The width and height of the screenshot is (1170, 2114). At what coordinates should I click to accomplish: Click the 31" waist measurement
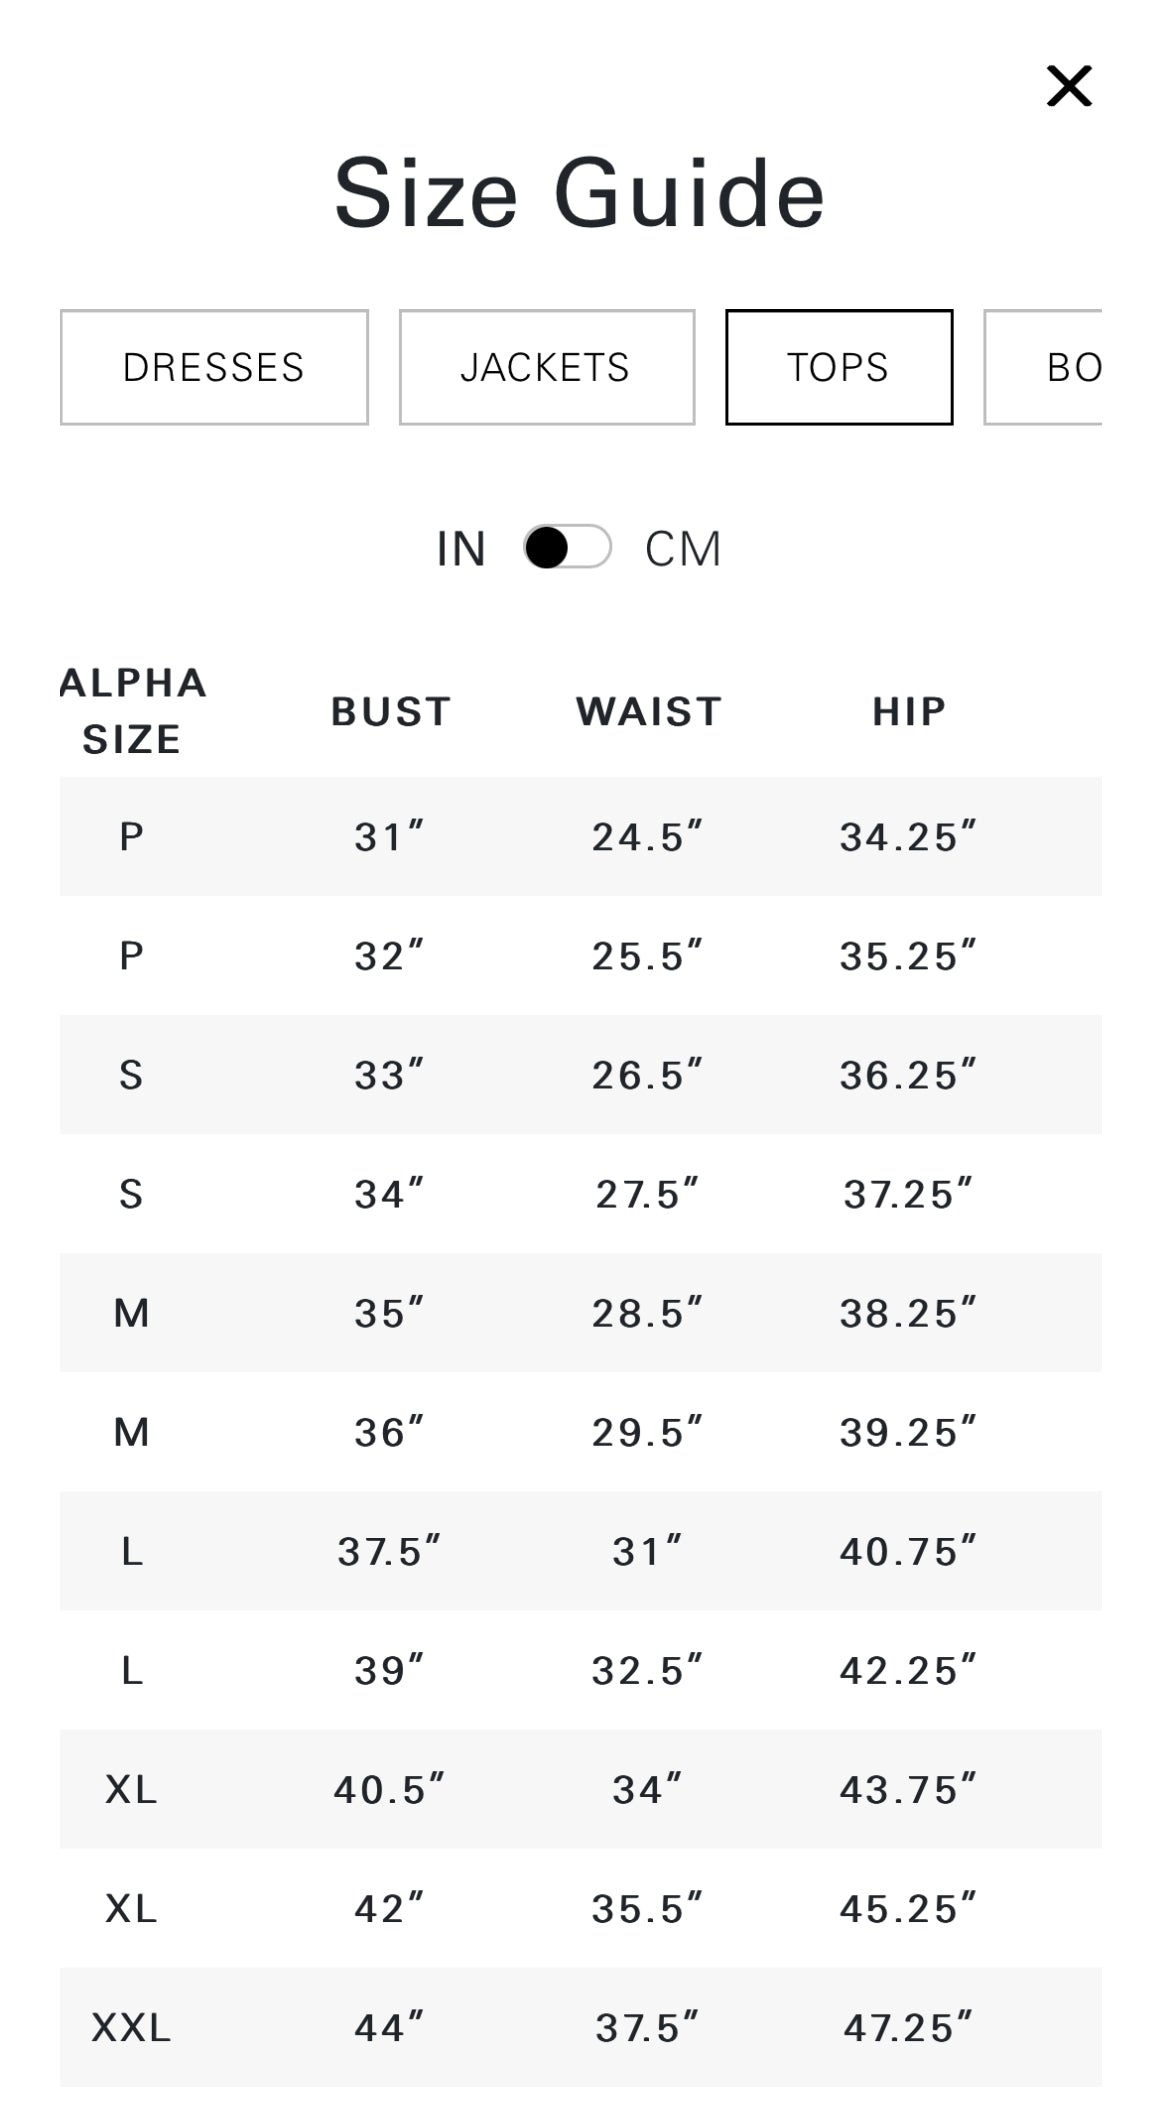[x=647, y=1551]
